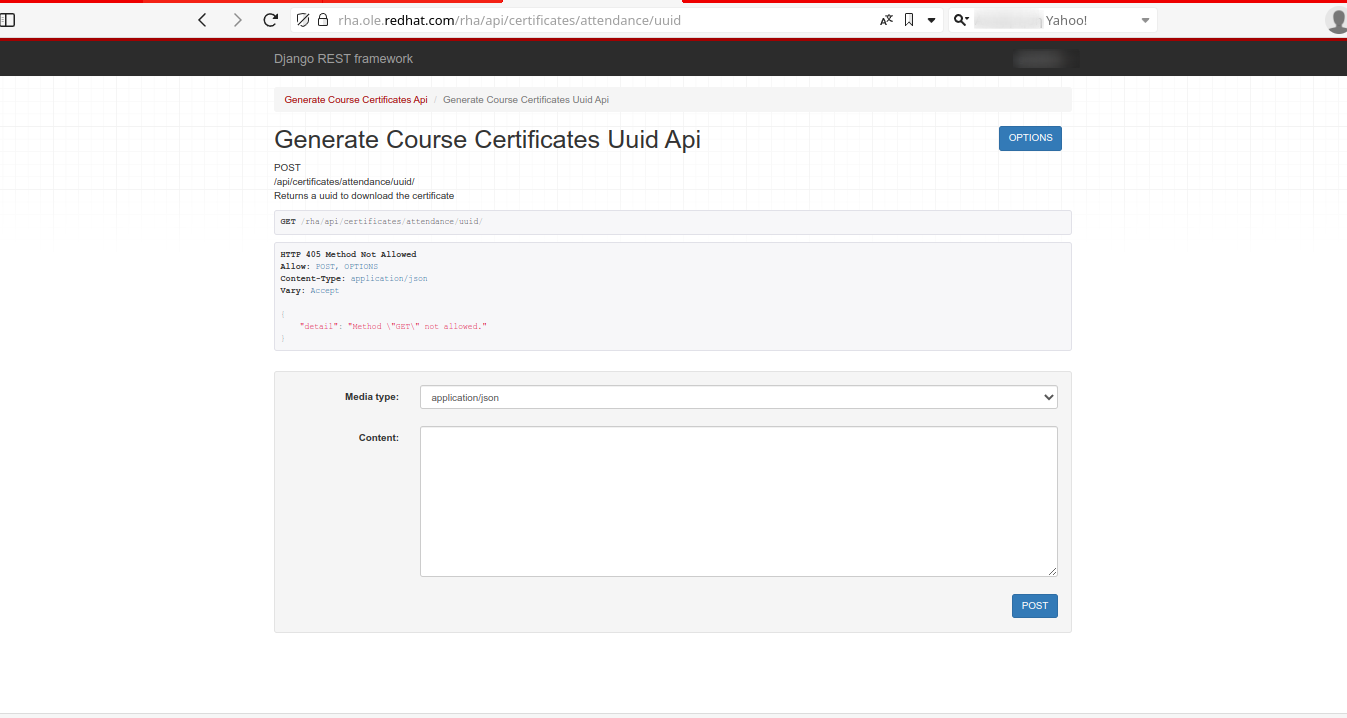Reload the current page
This screenshot has height=718, width=1347.
tap(270, 20)
